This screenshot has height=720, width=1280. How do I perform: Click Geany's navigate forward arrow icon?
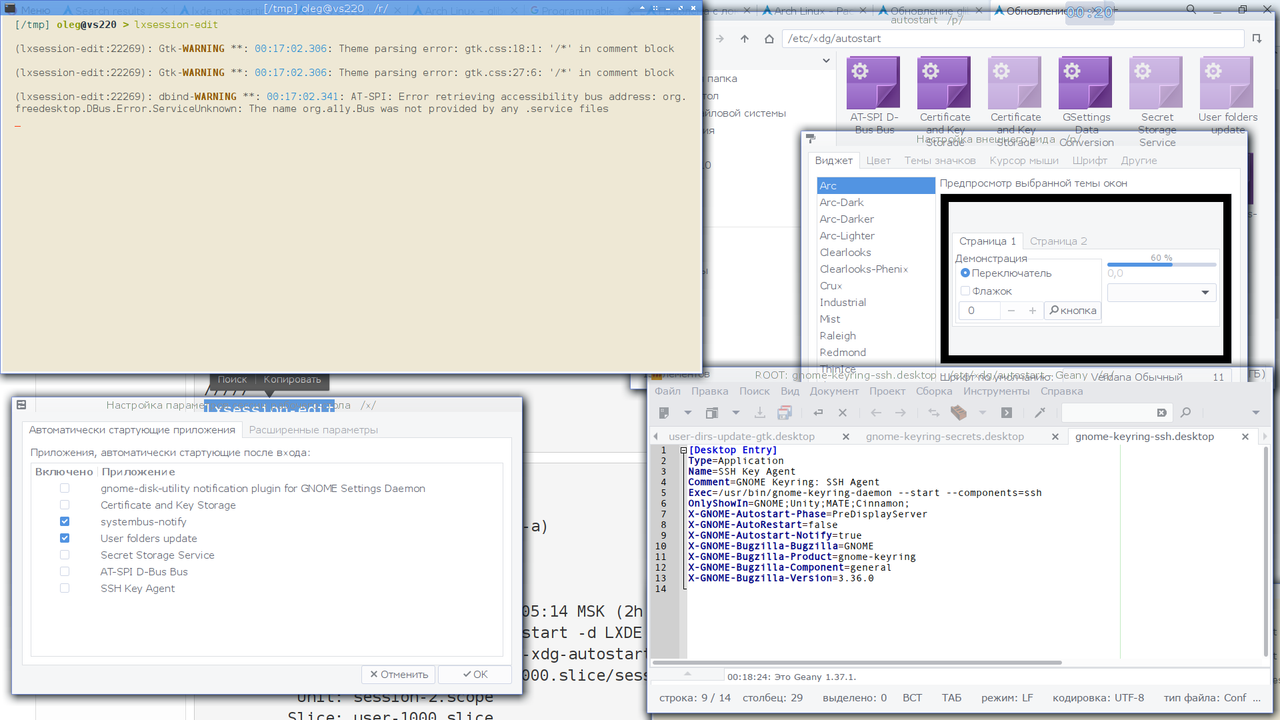[900, 412]
